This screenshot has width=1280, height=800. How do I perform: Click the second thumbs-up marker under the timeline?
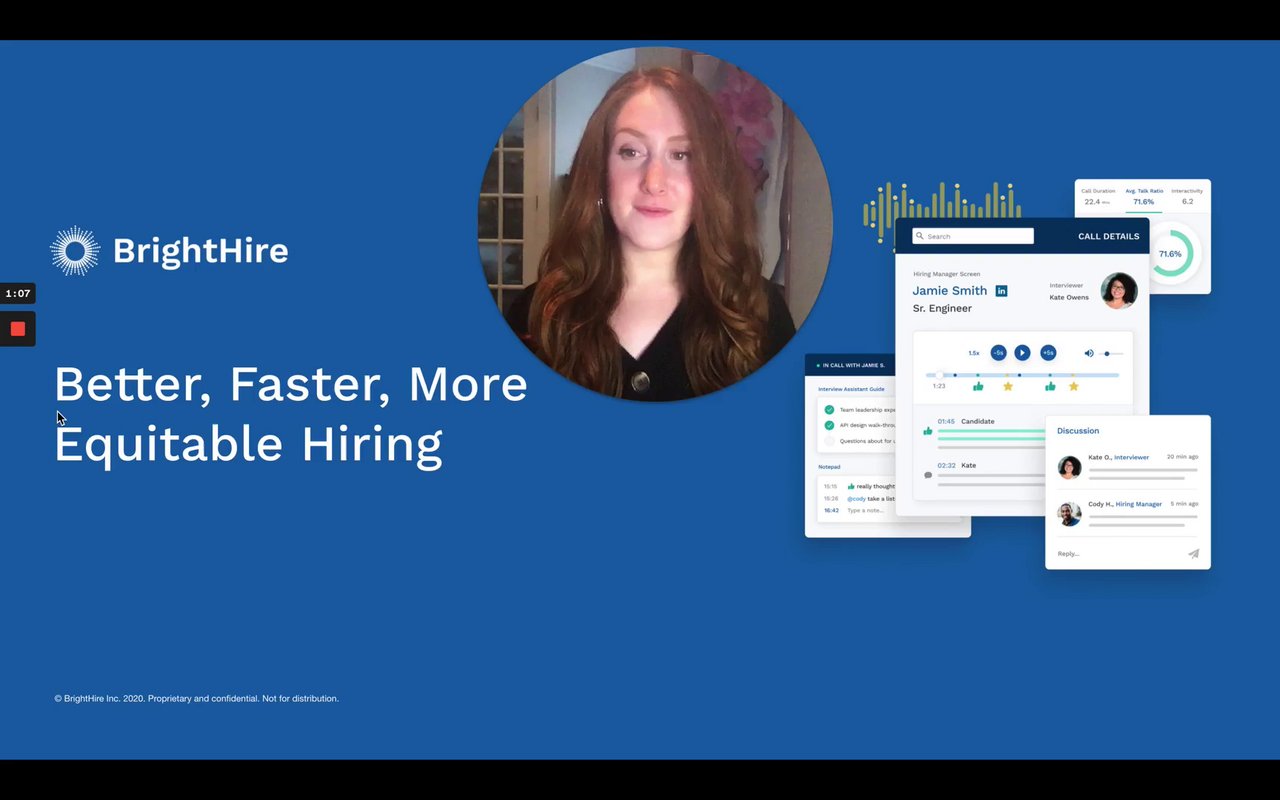1050,386
